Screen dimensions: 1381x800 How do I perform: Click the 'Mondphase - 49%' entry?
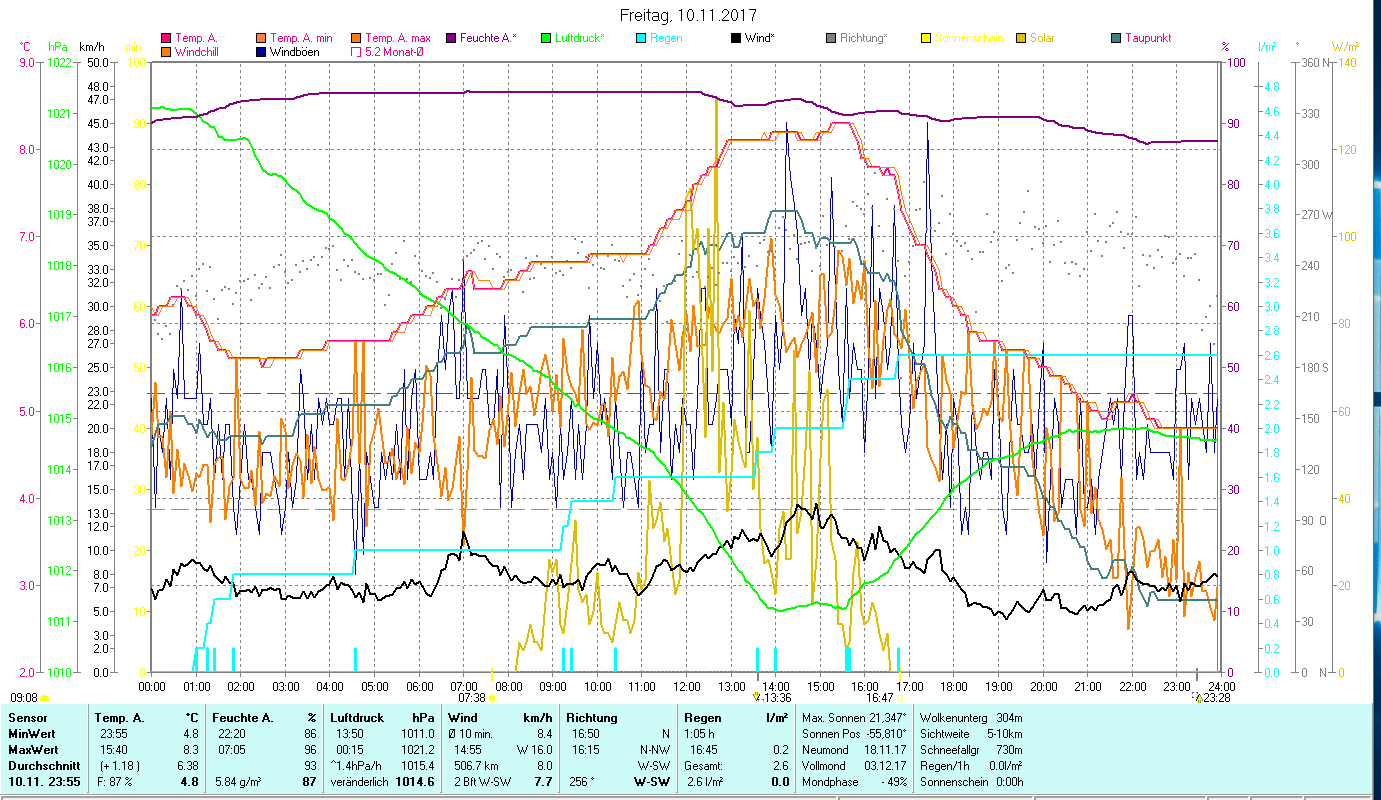click(x=853, y=782)
